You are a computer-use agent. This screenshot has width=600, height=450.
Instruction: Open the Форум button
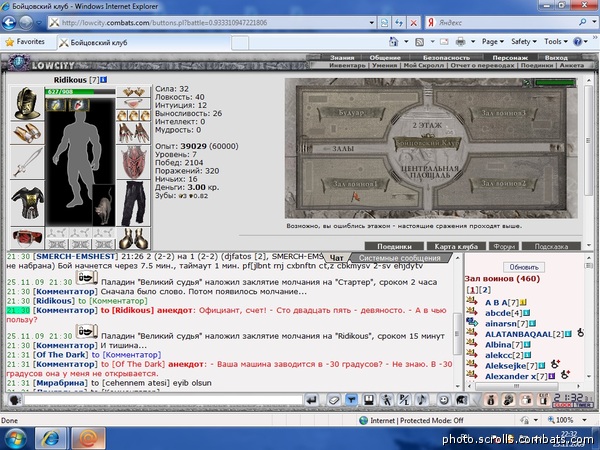(504, 246)
